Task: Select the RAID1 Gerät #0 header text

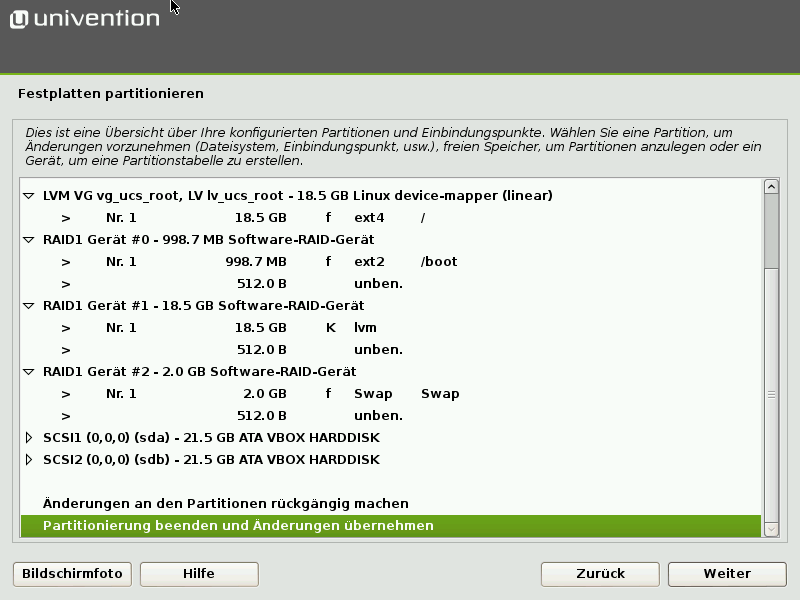Action: pyautogui.click(x=208, y=240)
